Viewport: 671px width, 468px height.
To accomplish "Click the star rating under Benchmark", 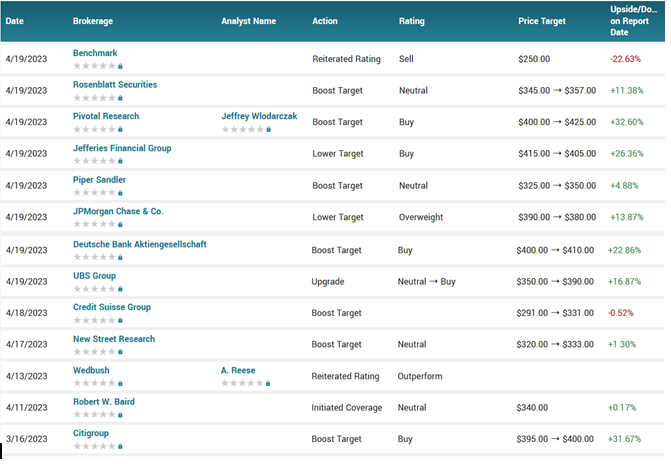I will pos(95,66).
